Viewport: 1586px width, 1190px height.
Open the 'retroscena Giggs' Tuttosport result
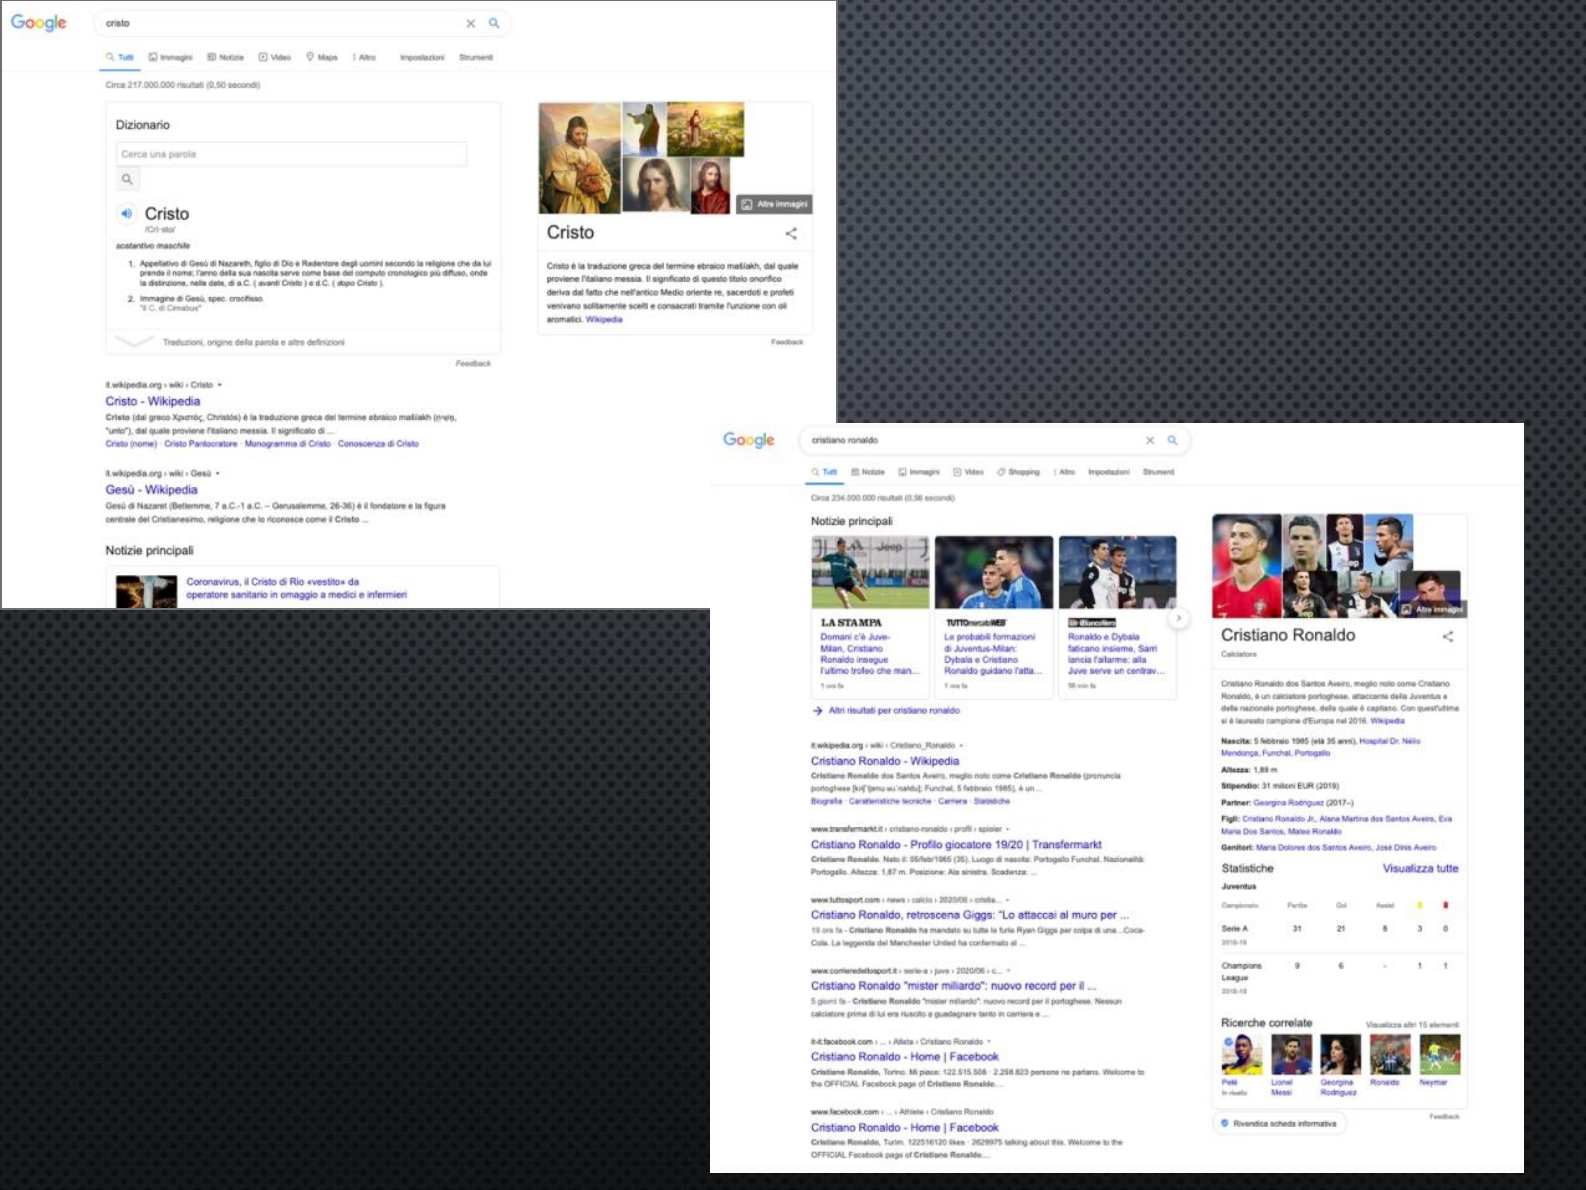click(x=969, y=915)
